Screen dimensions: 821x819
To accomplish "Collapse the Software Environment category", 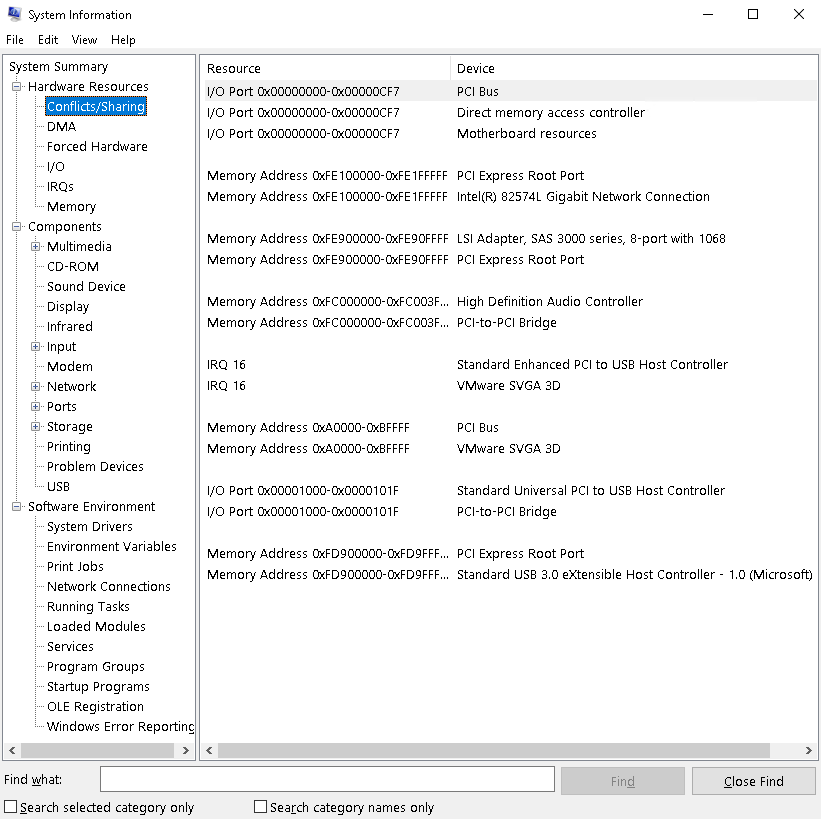I will (x=15, y=506).
